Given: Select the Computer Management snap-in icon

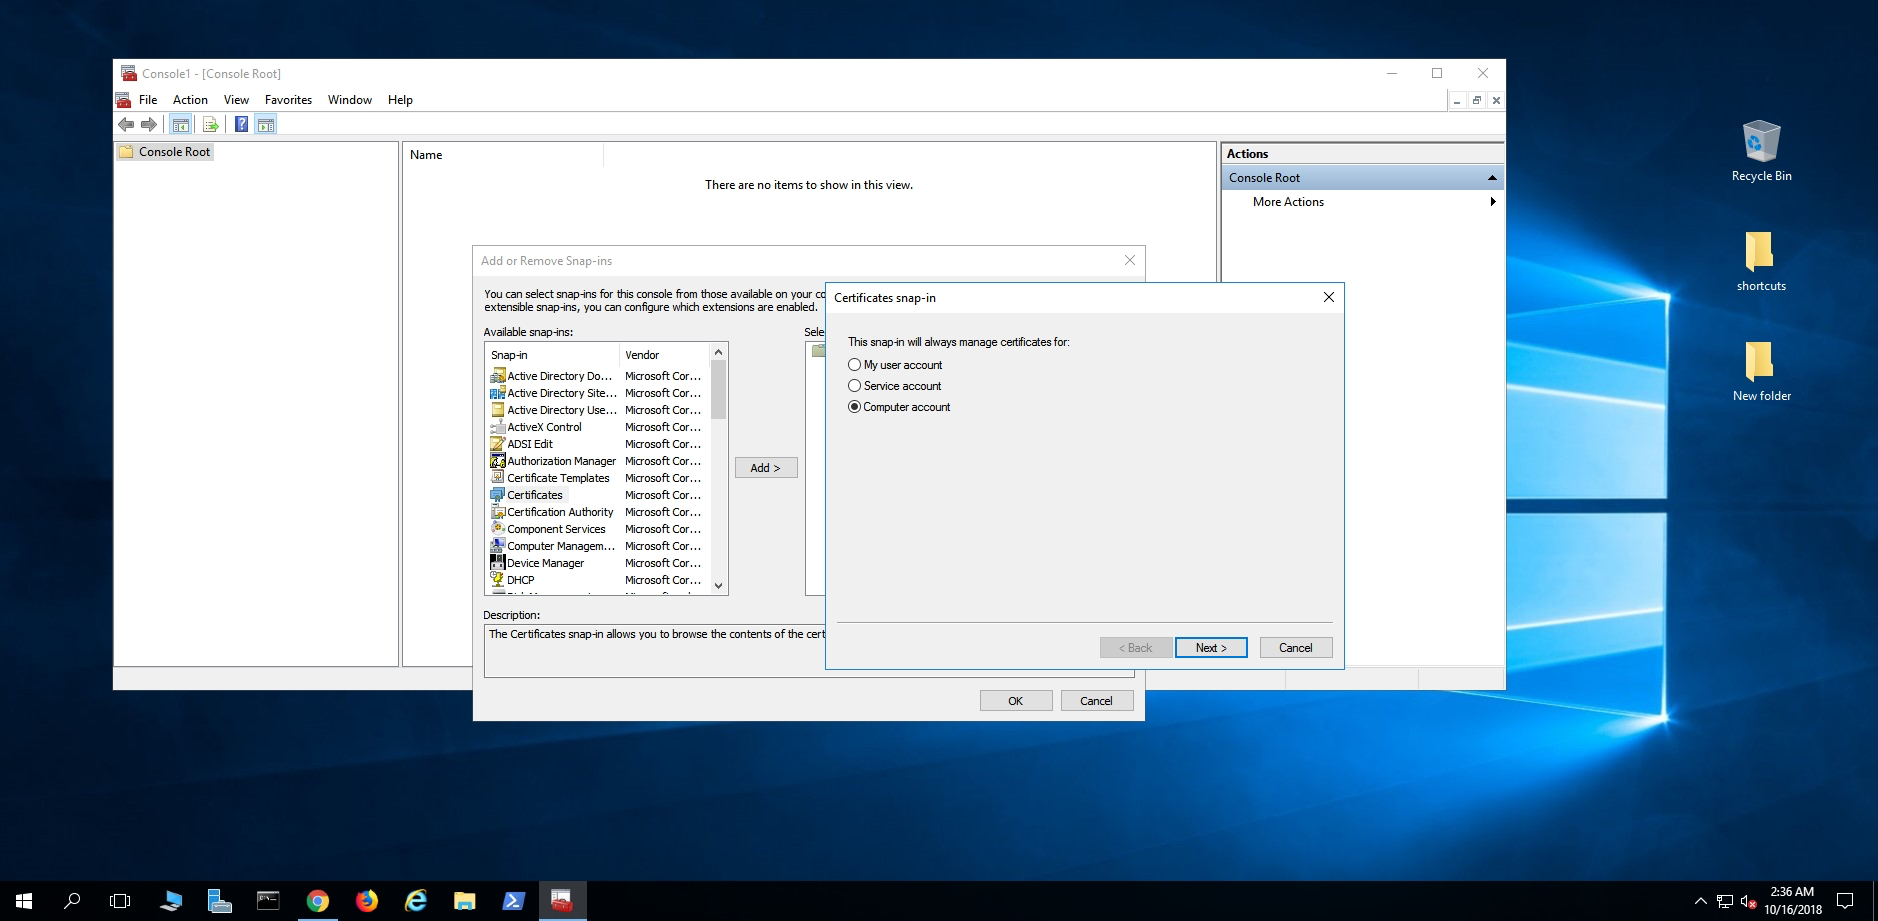Looking at the screenshot, I should tap(498, 546).
